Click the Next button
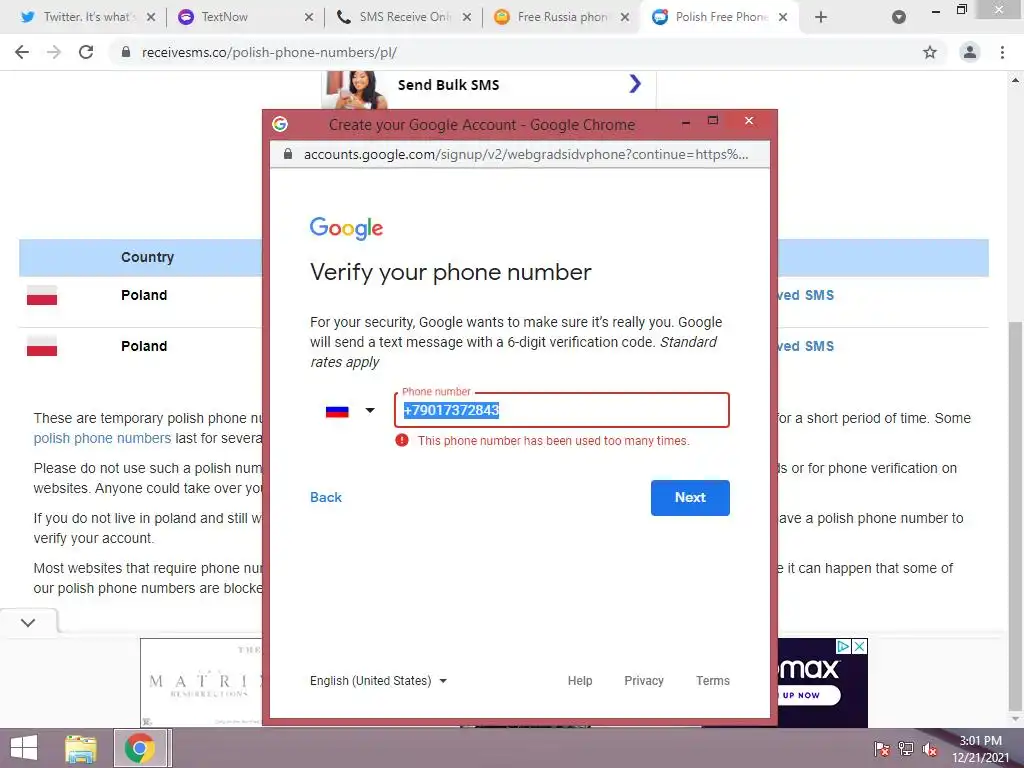This screenshot has width=1024, height=768. click(x=690, y=498)
